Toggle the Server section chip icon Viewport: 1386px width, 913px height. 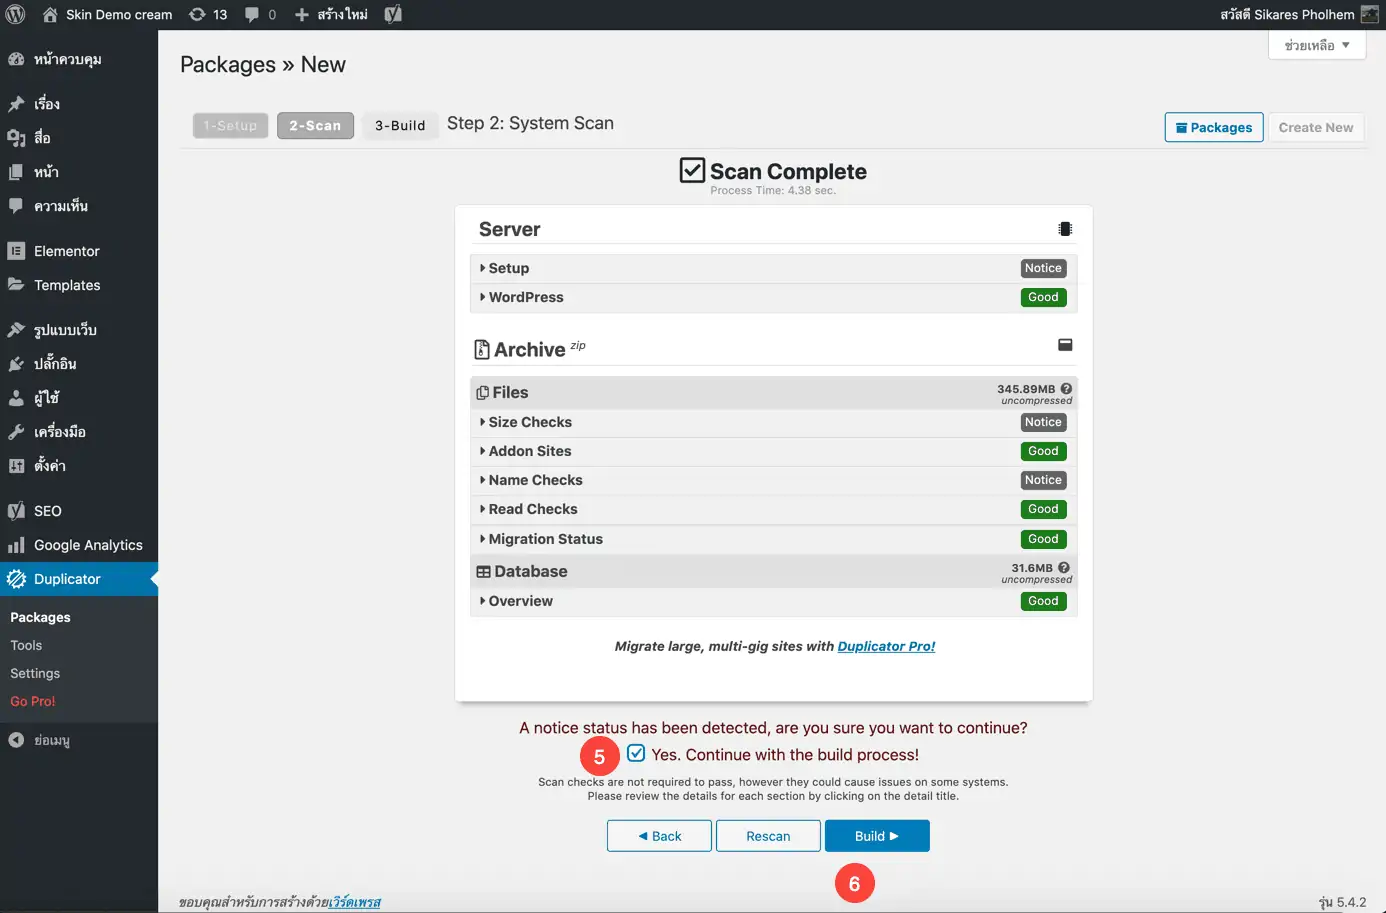coord(1065,229)
